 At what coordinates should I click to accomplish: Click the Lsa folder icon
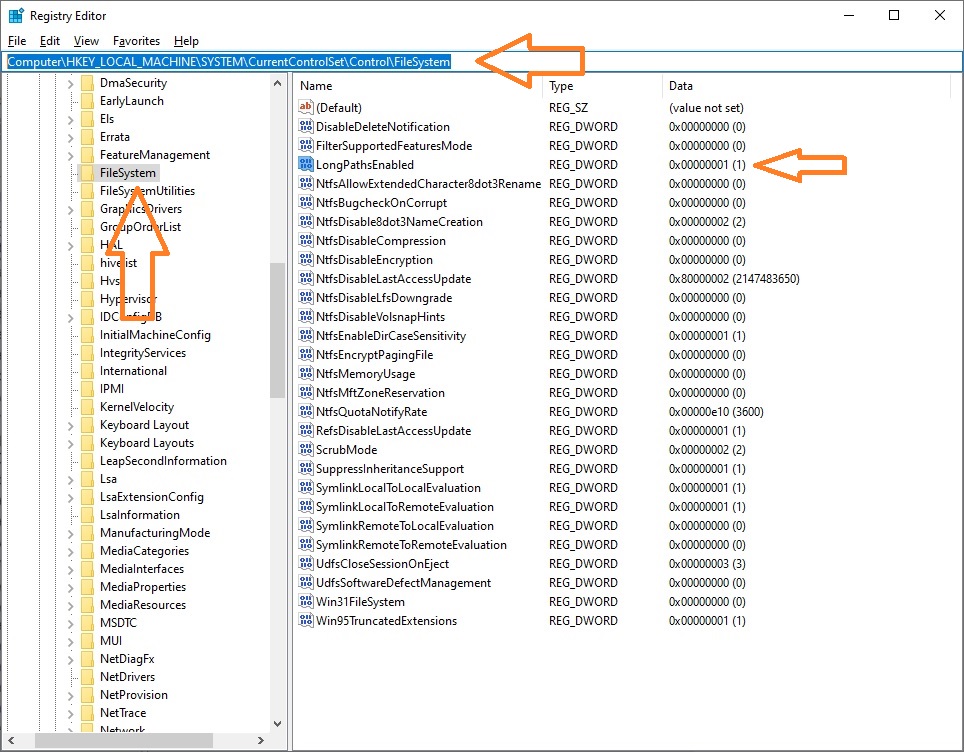[87, 479]
